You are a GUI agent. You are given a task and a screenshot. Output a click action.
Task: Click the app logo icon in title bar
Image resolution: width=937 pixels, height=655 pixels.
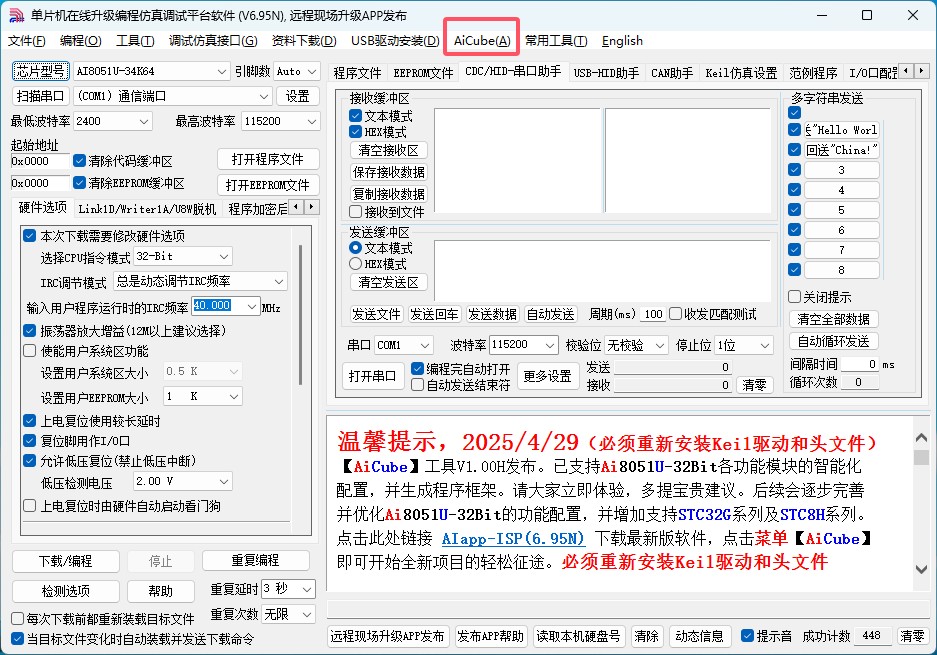coord(16,16)
